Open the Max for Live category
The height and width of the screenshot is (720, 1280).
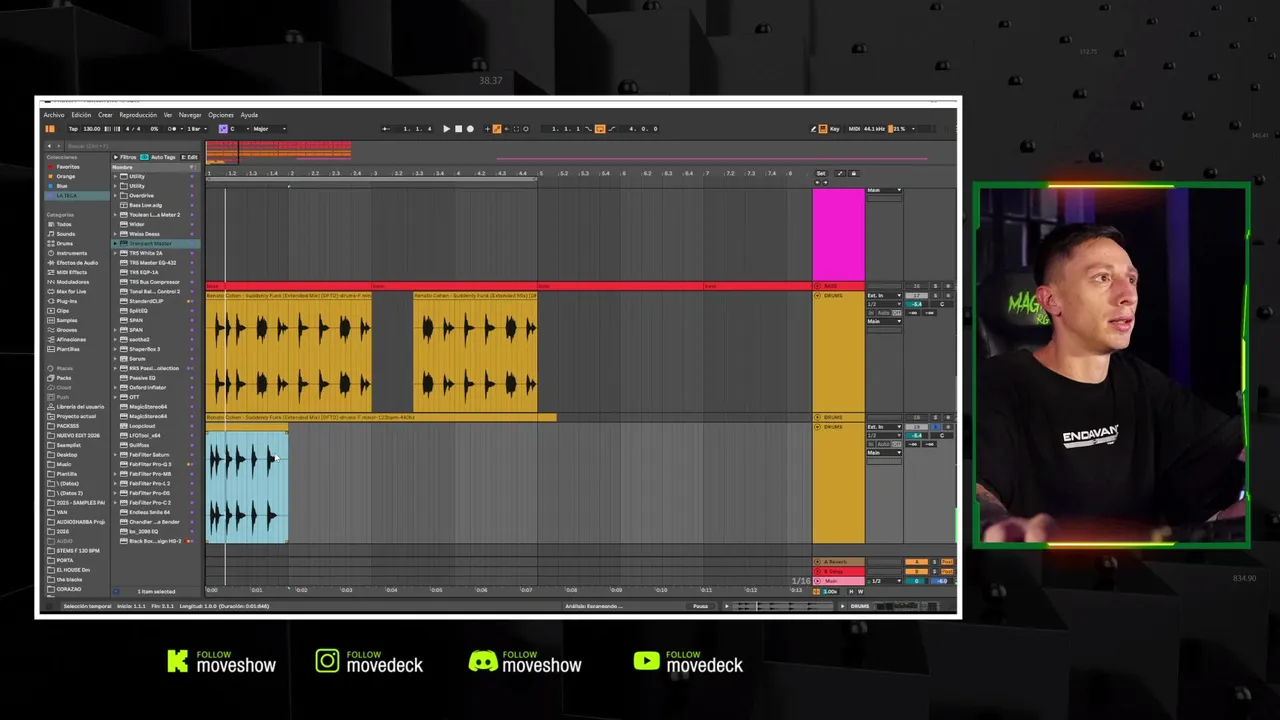coord(70,291)
